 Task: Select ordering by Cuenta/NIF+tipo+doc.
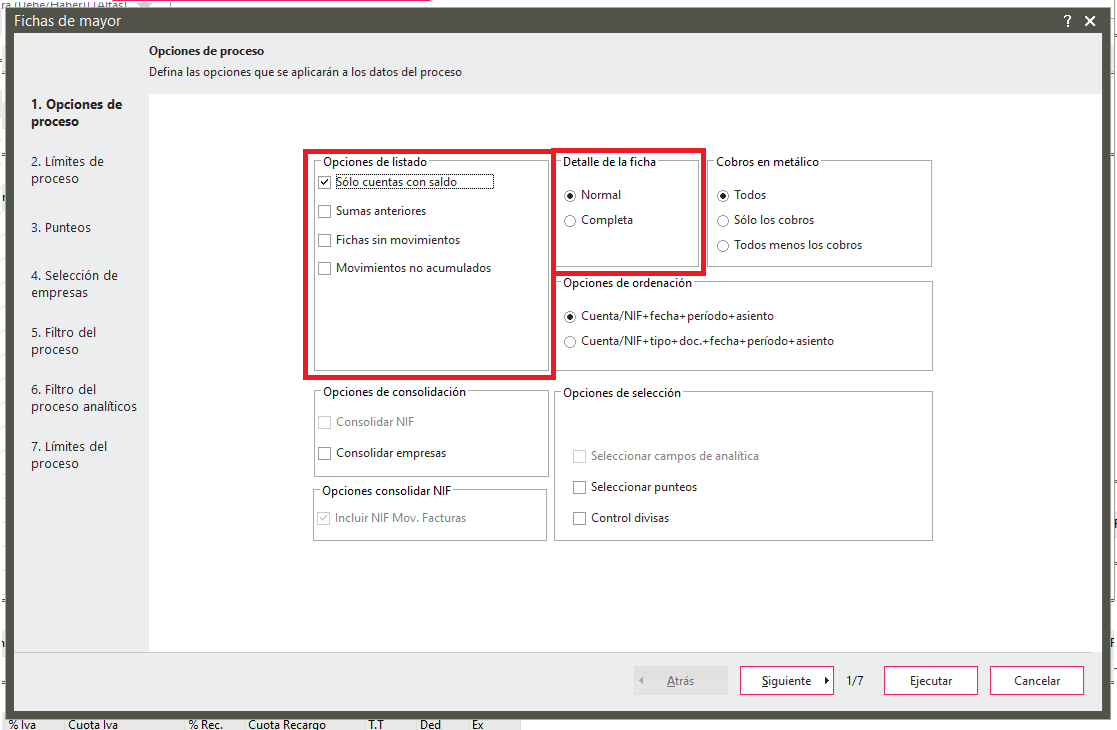click(571, 342)
